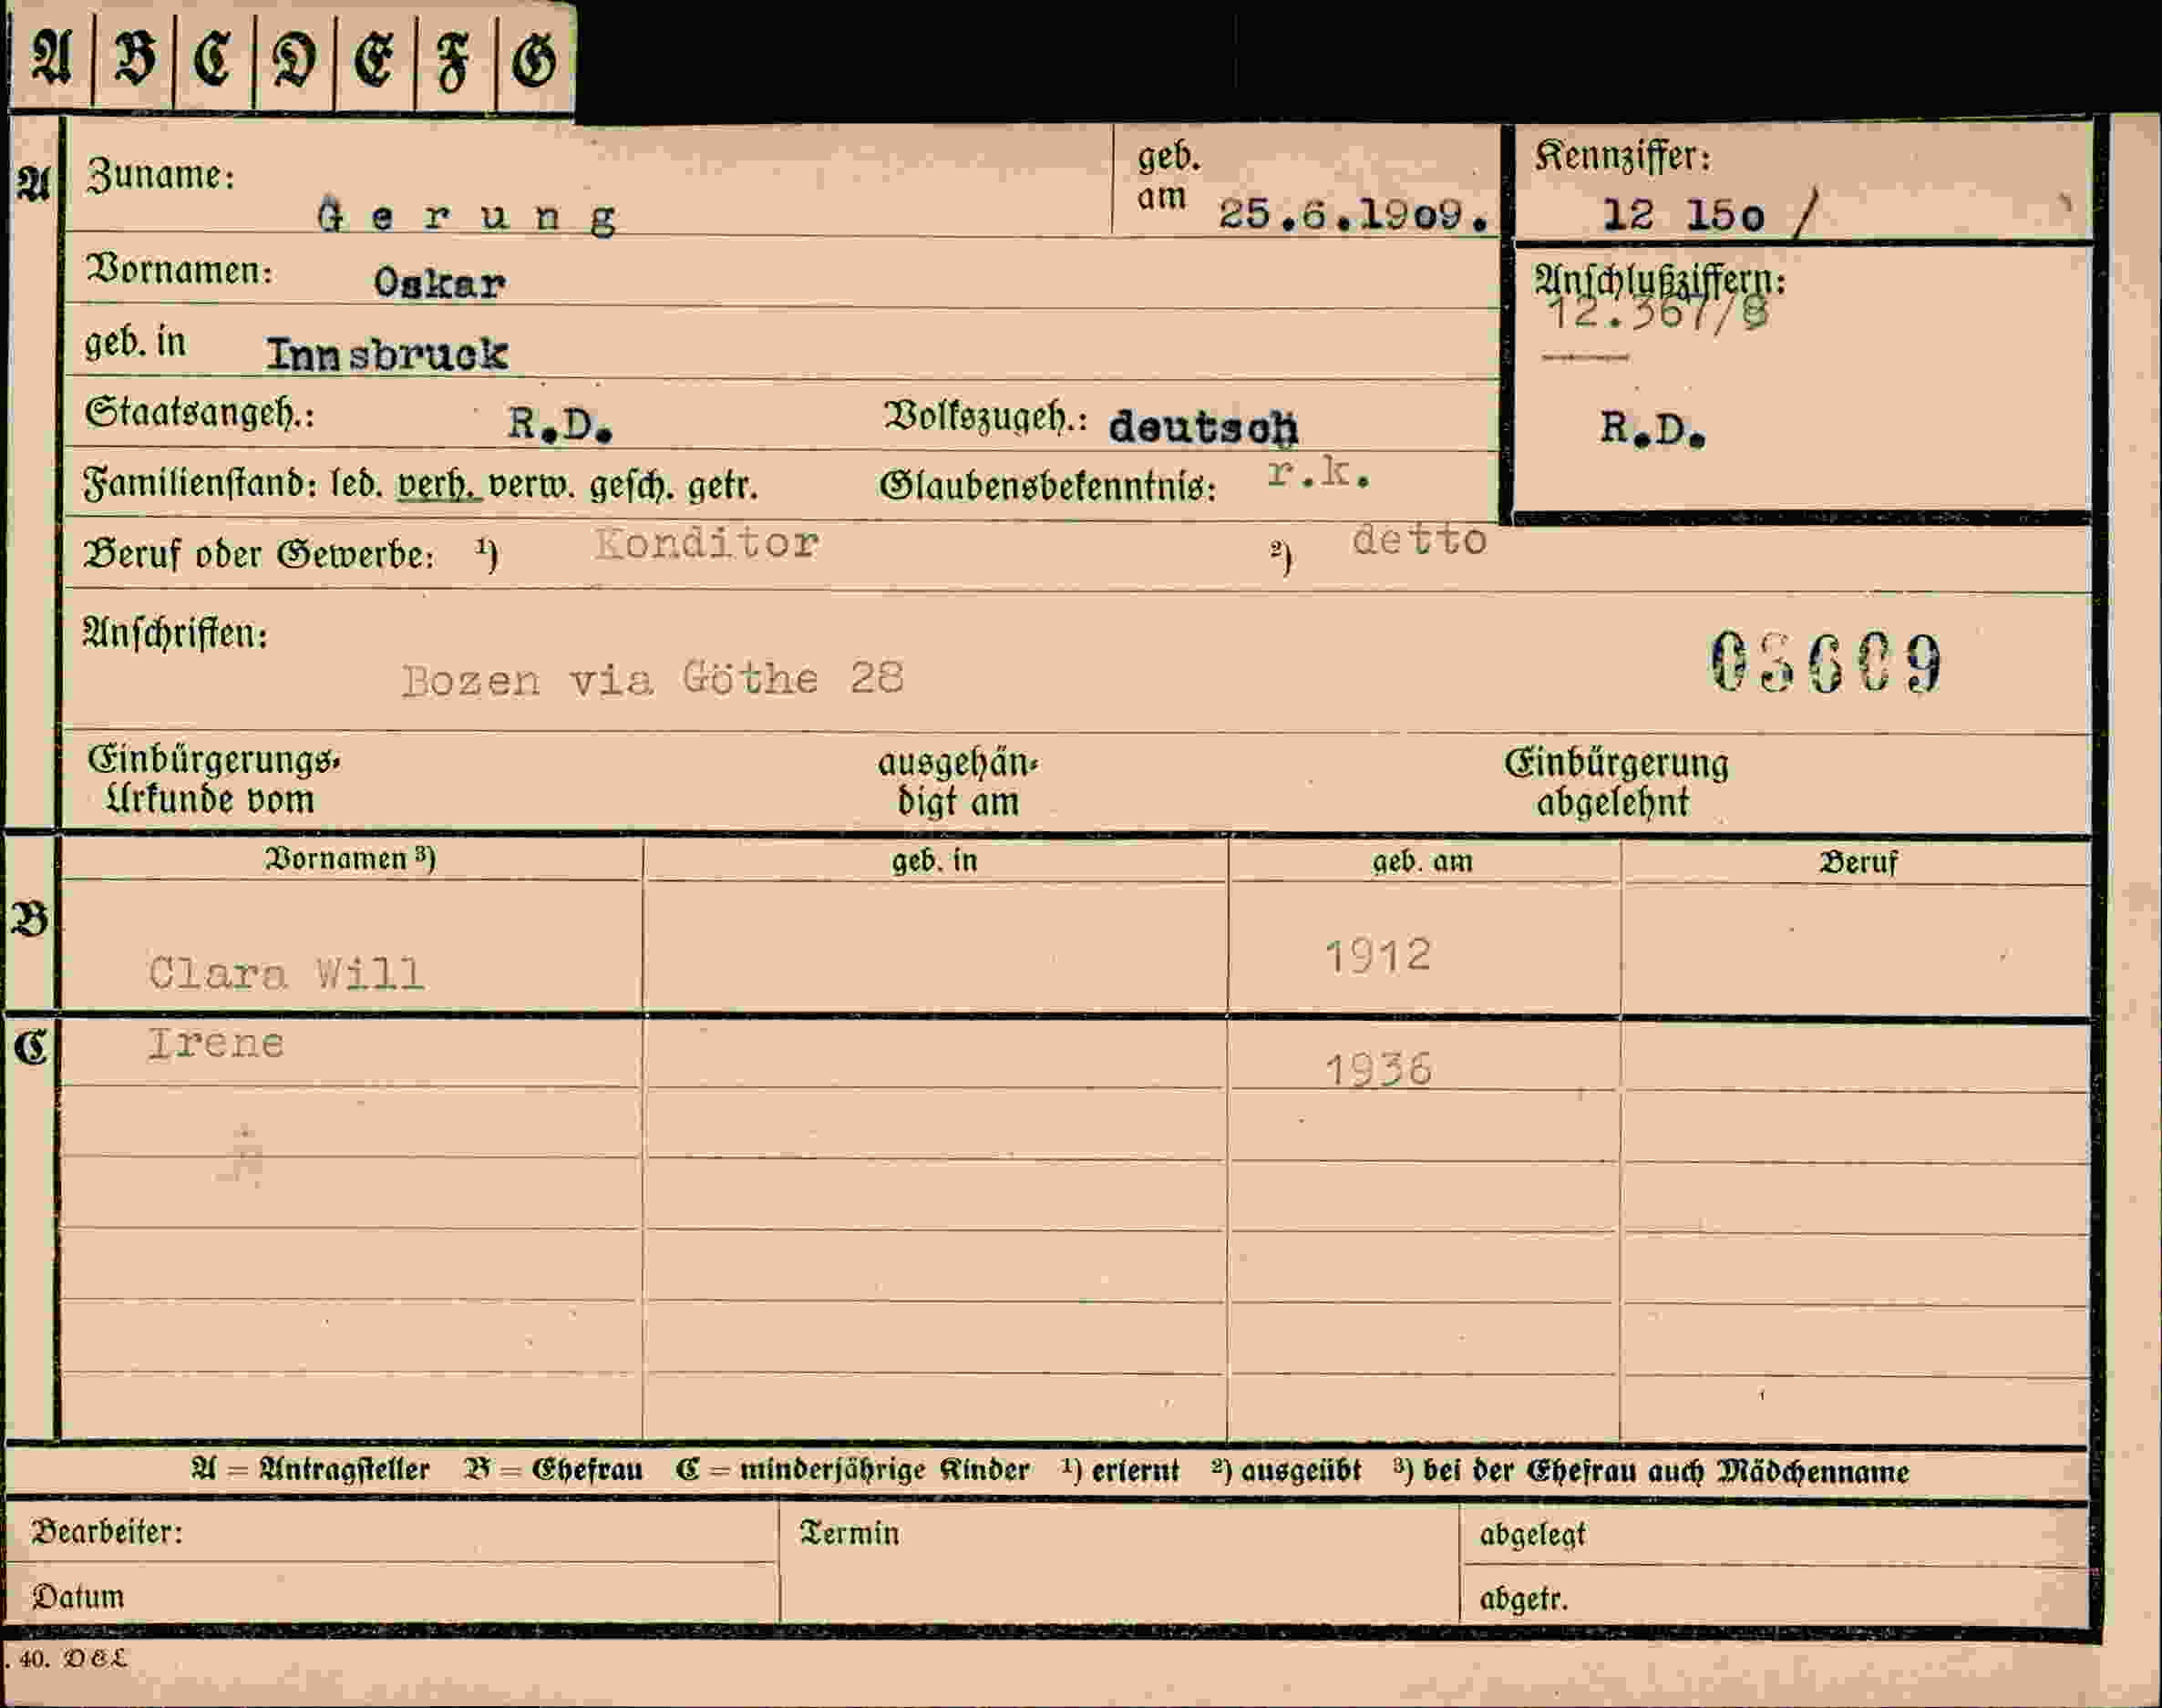
Task: Click the 'Einbürgerungs-Urkunde vom' label
Action: (214, 780)
